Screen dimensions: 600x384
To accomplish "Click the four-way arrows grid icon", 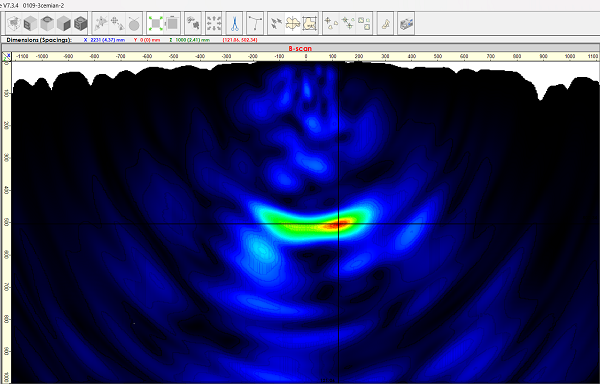I will point(214,24).
